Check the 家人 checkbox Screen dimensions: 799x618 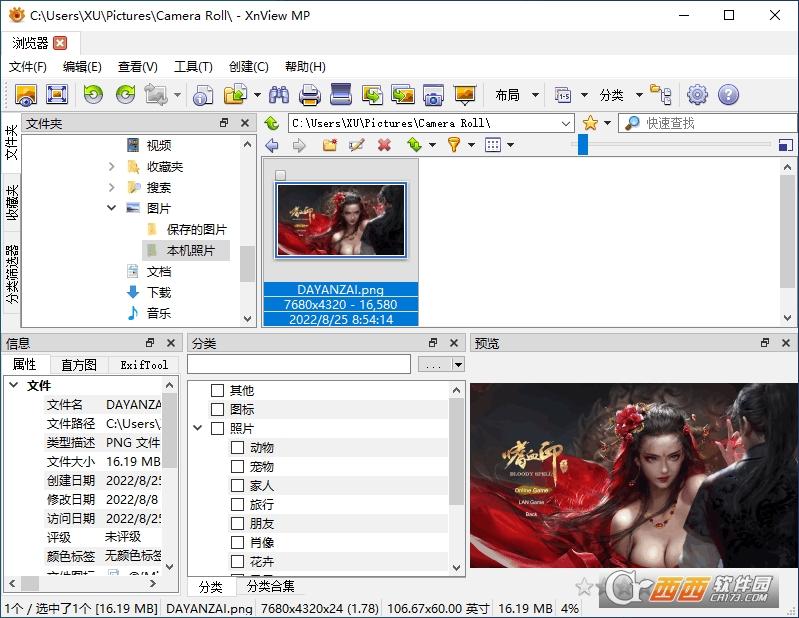237,485
